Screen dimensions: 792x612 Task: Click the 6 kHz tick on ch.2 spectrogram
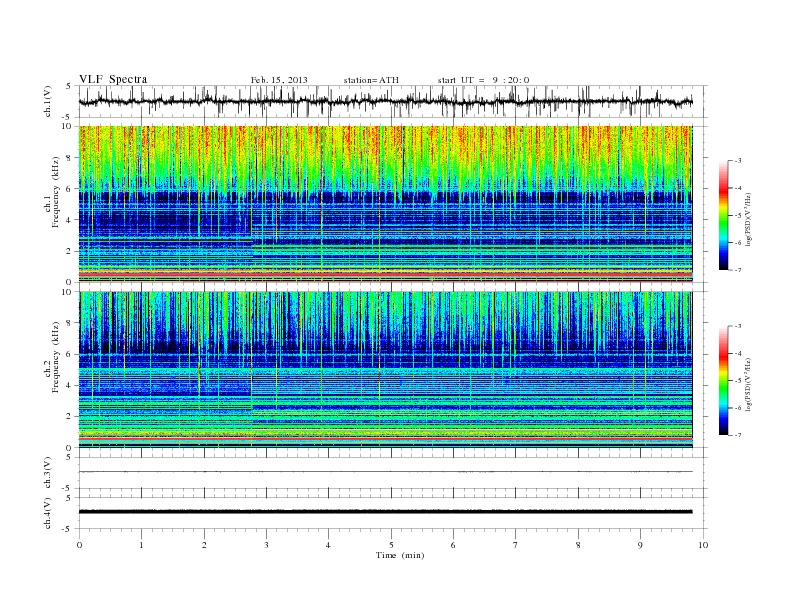click(69, 354)
